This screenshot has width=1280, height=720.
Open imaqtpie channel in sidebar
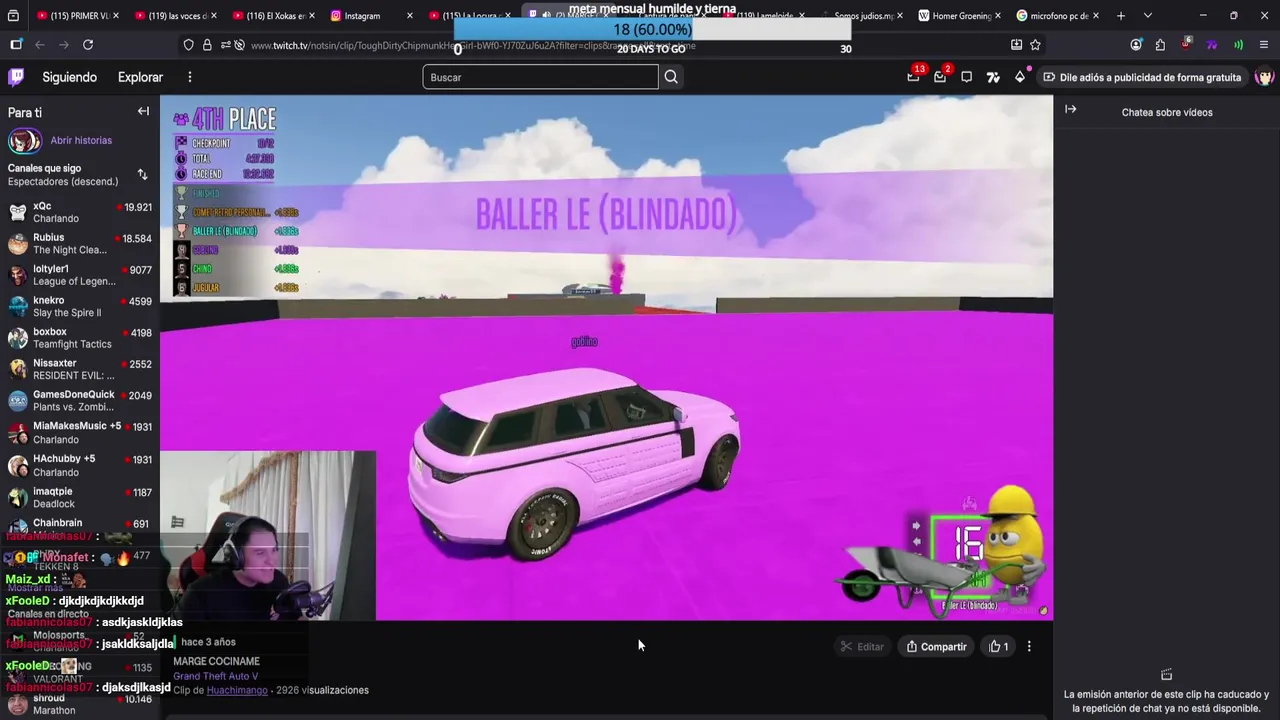pyautogui.click(x=80, y=497)
